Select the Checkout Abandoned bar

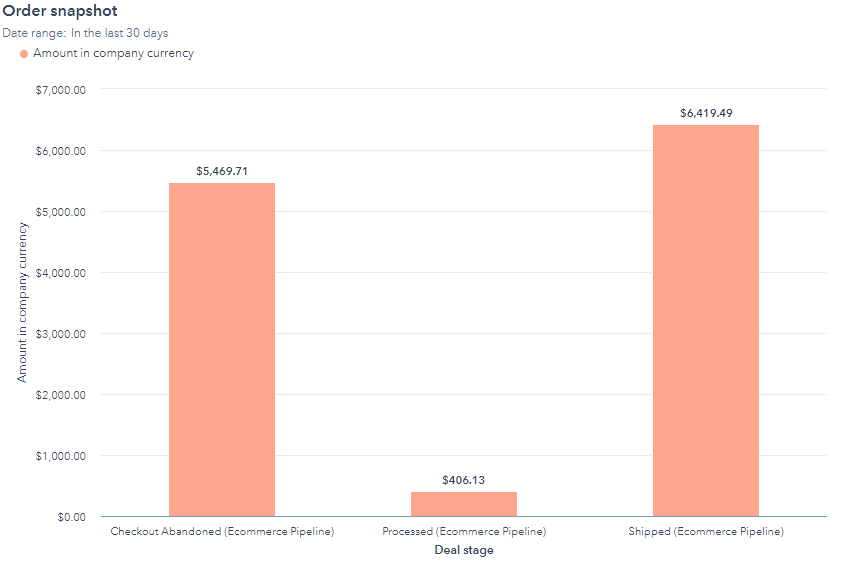coord(222,349)
